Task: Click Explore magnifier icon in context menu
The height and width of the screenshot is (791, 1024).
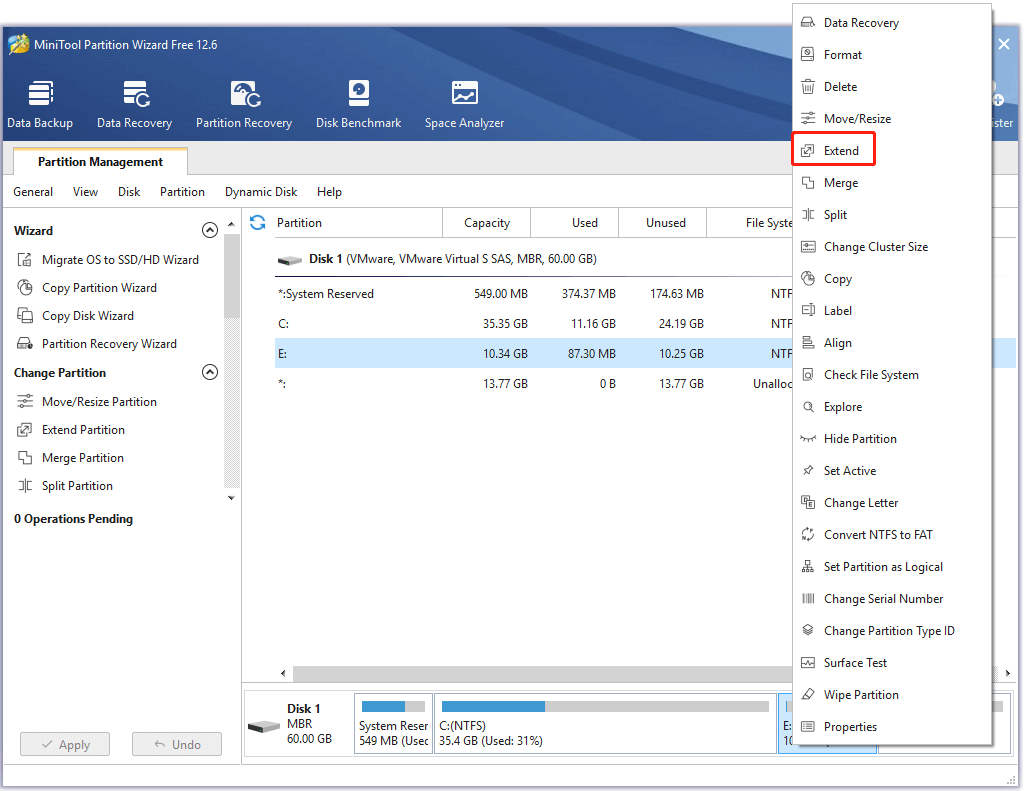Action: tap(808, 406)
